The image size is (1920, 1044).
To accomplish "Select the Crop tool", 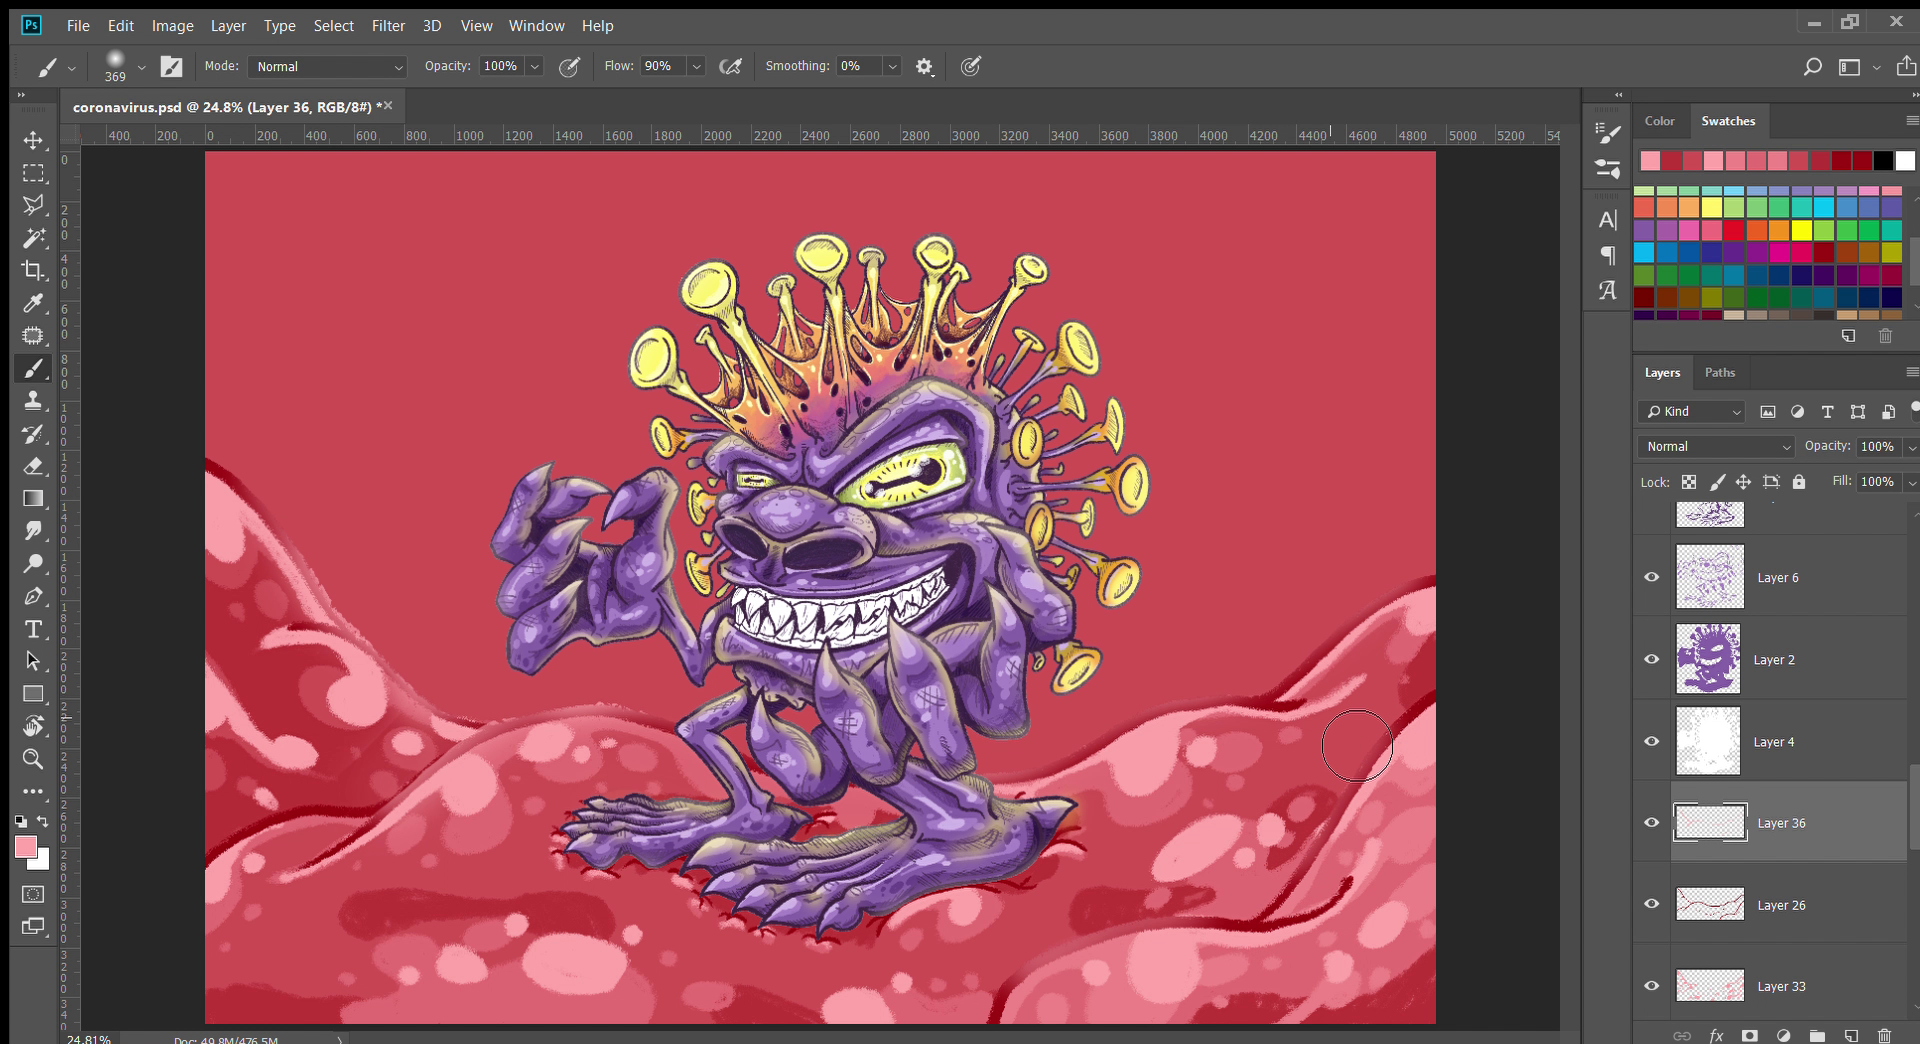I will tap(33, 270).
